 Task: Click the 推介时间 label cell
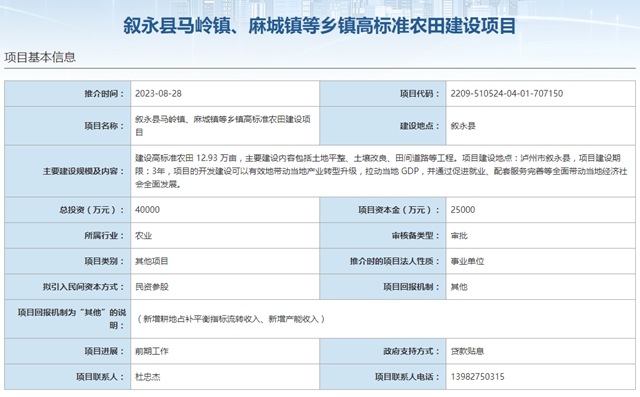tap(68, 93)
